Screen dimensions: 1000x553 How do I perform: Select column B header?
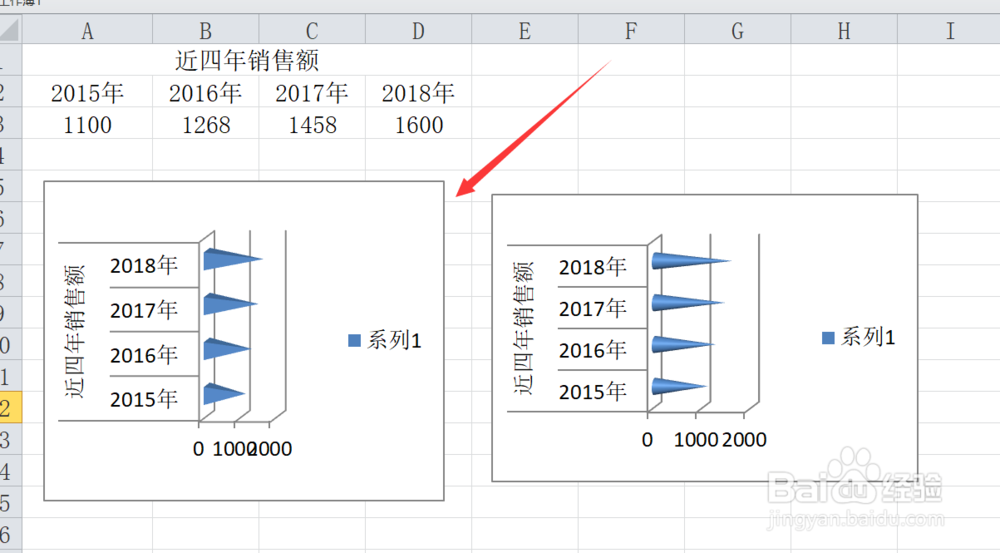[205, 30]
